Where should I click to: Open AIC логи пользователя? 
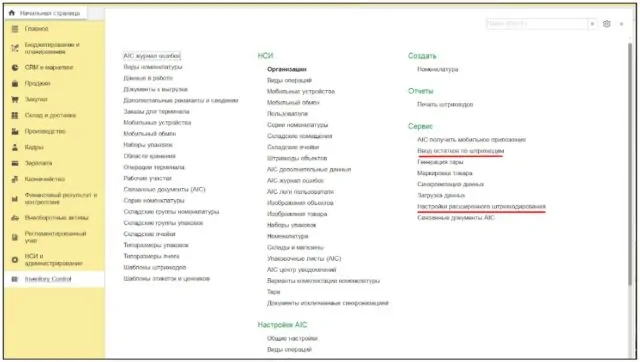(x=300, y=191)
